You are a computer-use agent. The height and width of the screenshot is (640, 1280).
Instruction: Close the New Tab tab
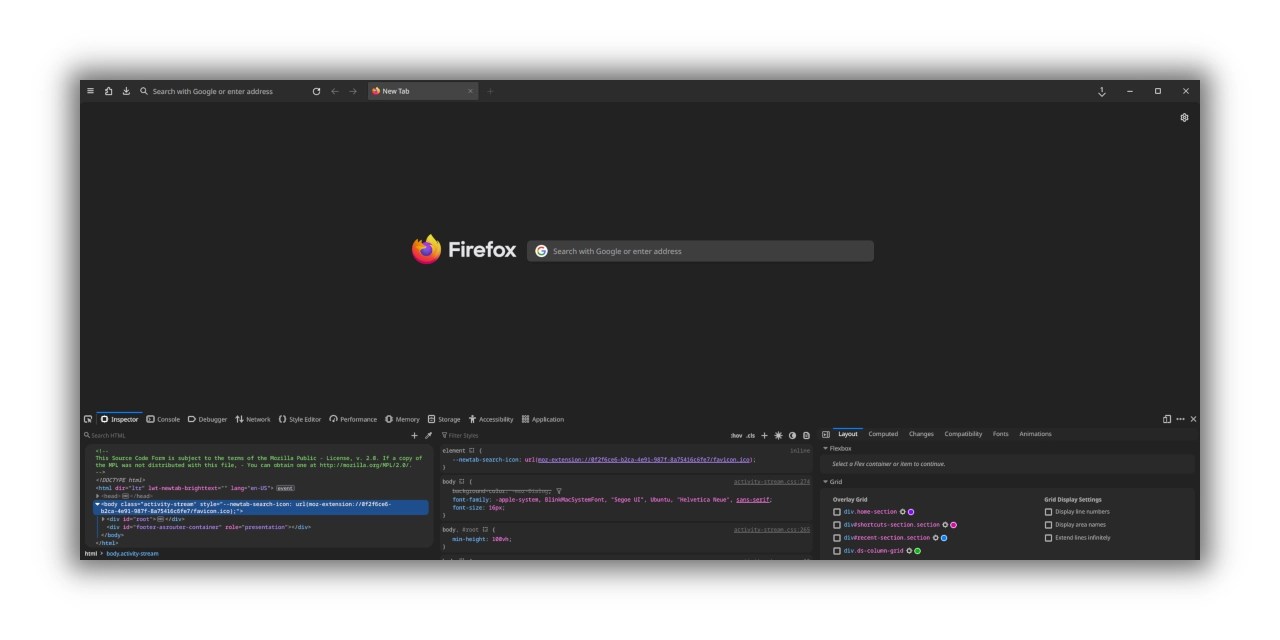470,91
